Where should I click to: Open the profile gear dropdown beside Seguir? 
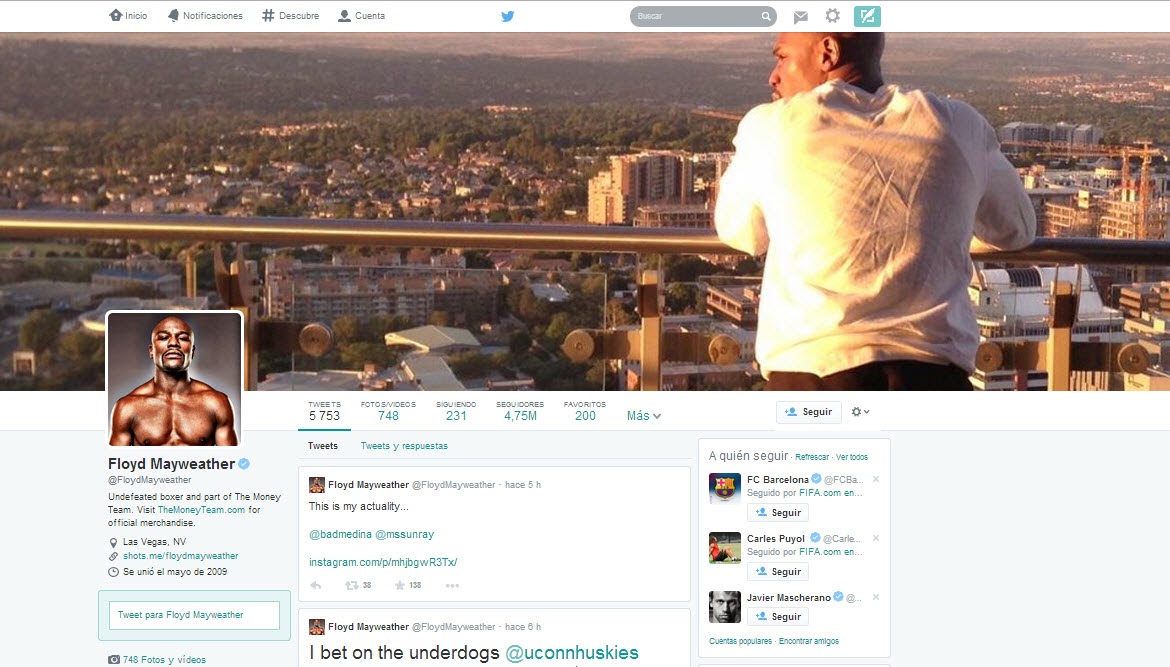[860, 412]
